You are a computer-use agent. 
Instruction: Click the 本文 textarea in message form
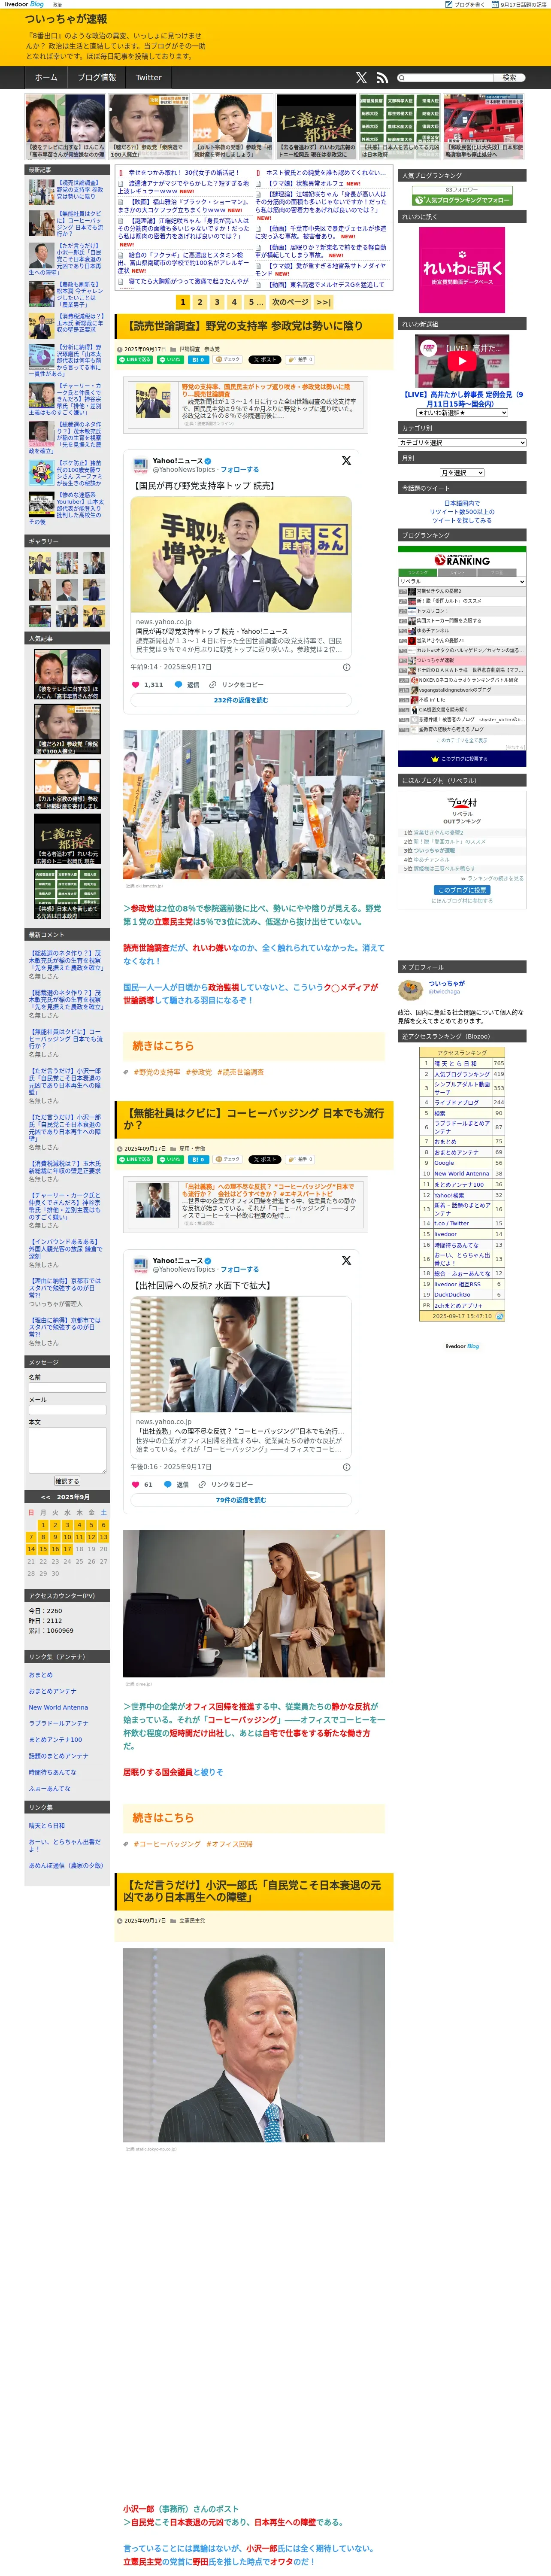(67, 1450)
